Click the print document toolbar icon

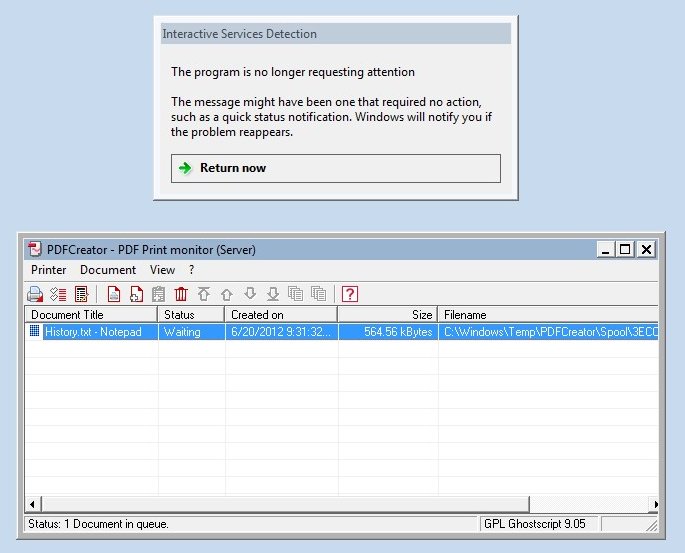click(114, 294)
